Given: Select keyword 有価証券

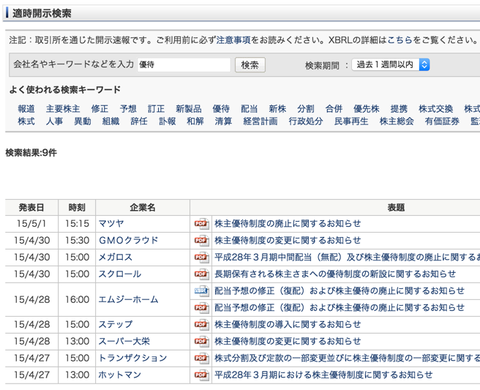Looking at the screenshot, I should (442, 121).
